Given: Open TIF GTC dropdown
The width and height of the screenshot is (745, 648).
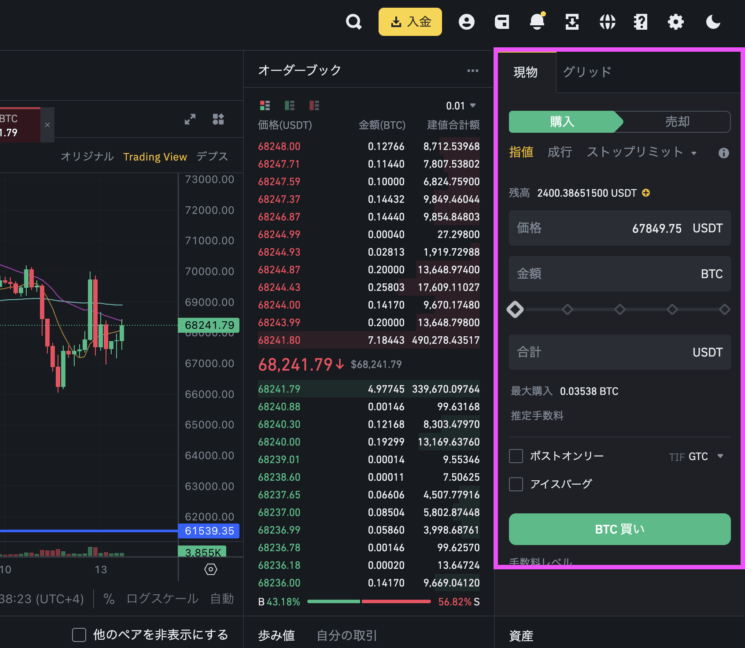Looking at the screenshot, I should click(x=704, y=456).
